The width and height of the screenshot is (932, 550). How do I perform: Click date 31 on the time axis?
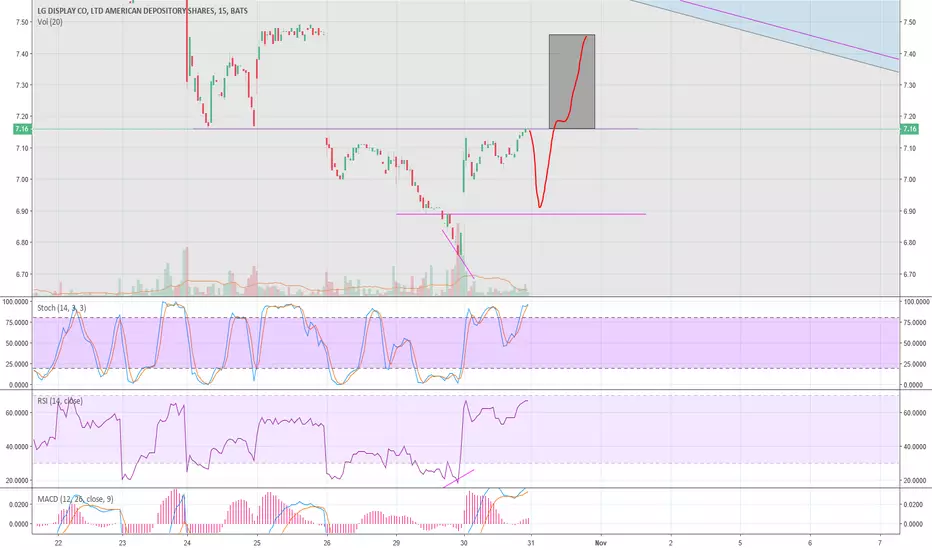point(531,543)
